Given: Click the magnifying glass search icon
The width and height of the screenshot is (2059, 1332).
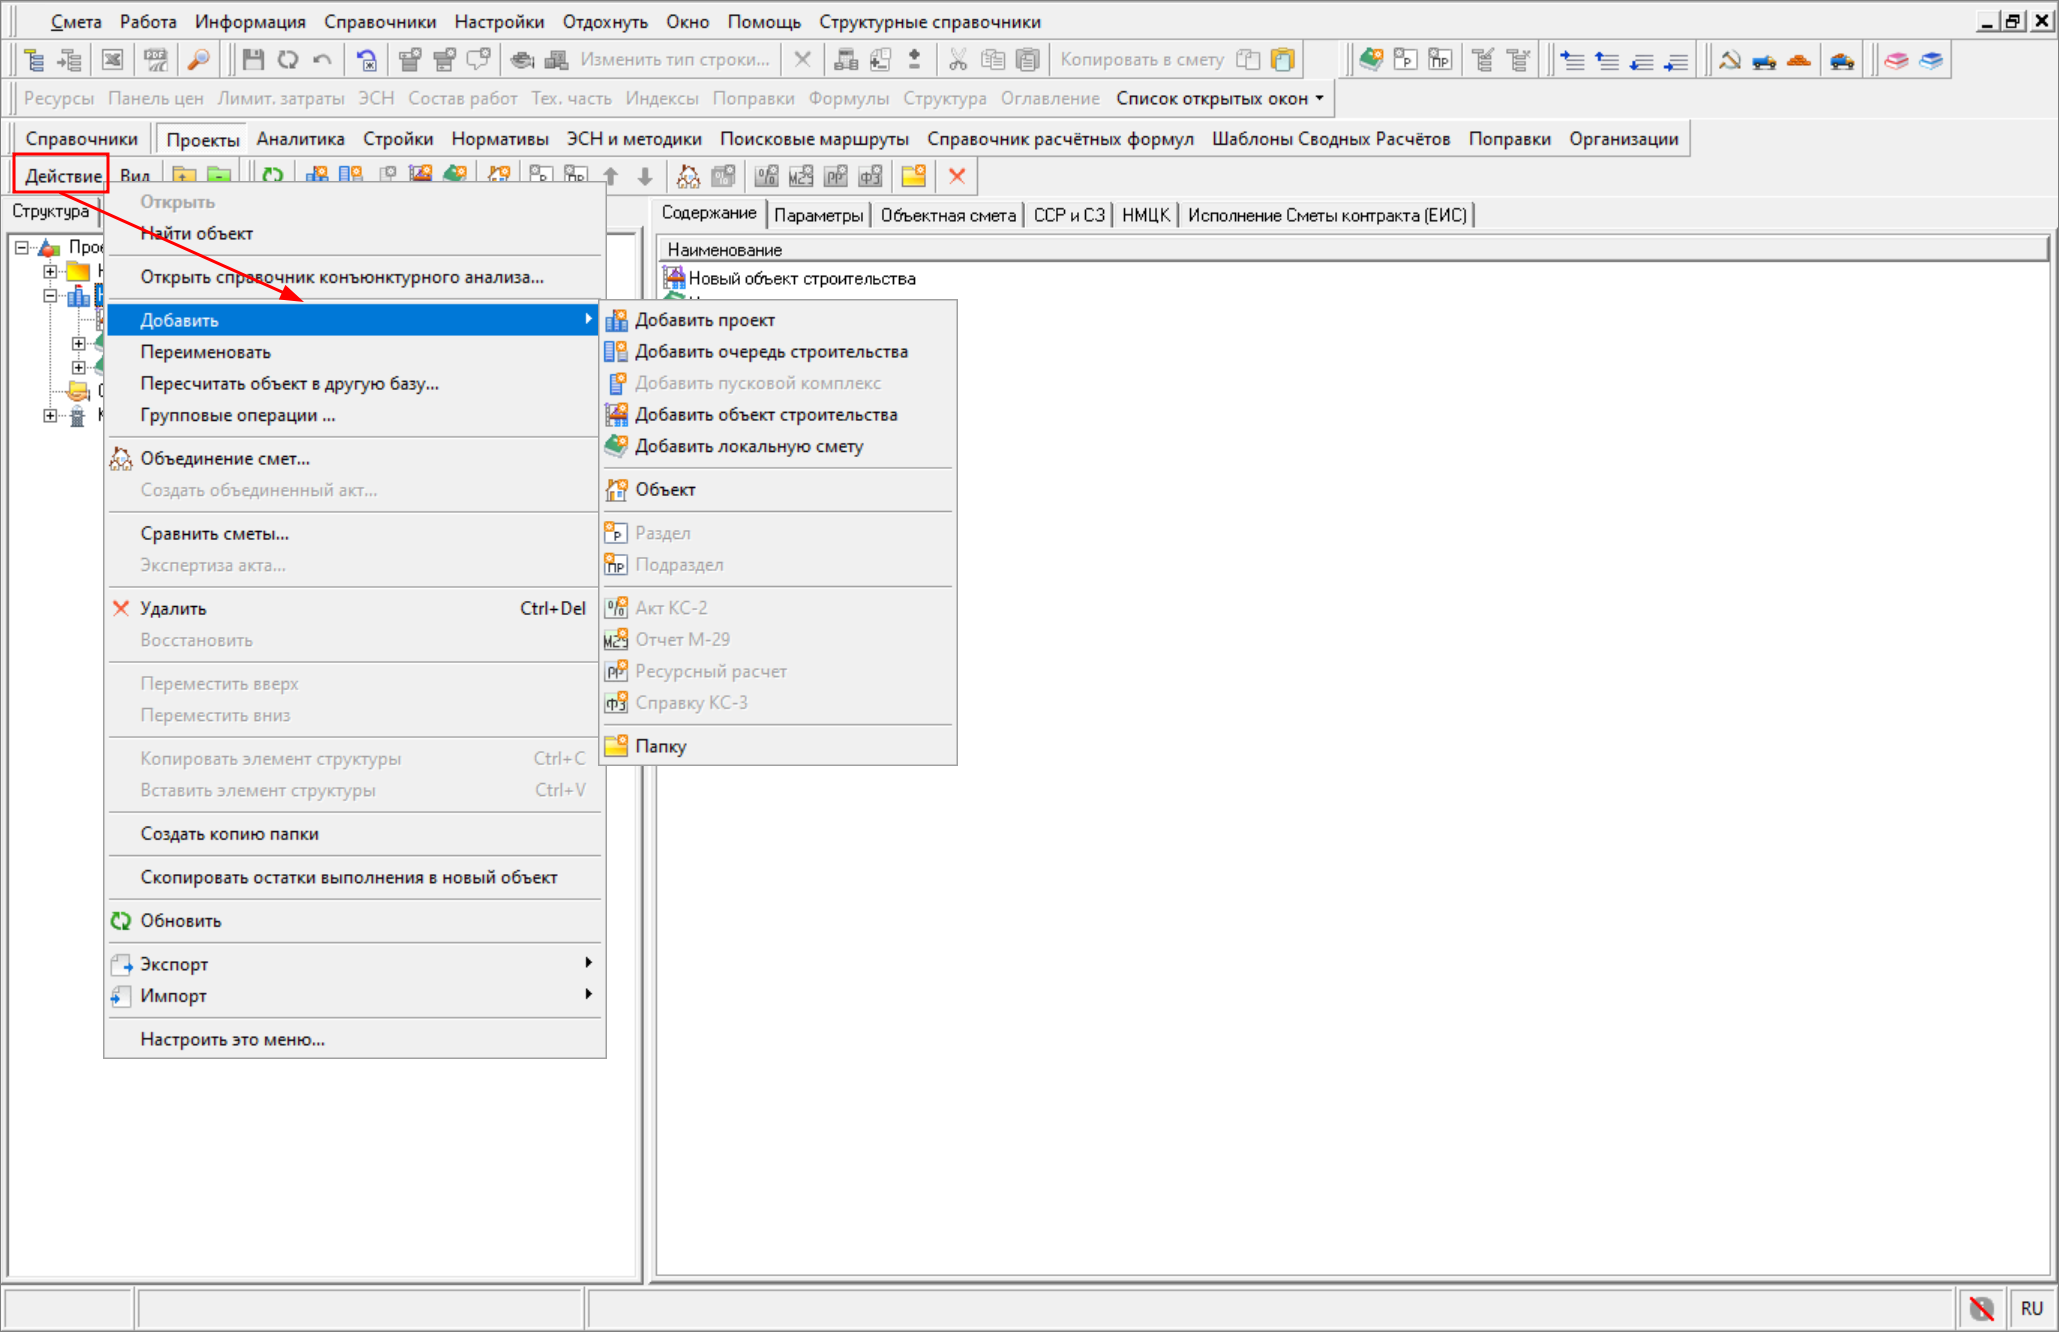Looking at the screenshot, I should point(199,60).
